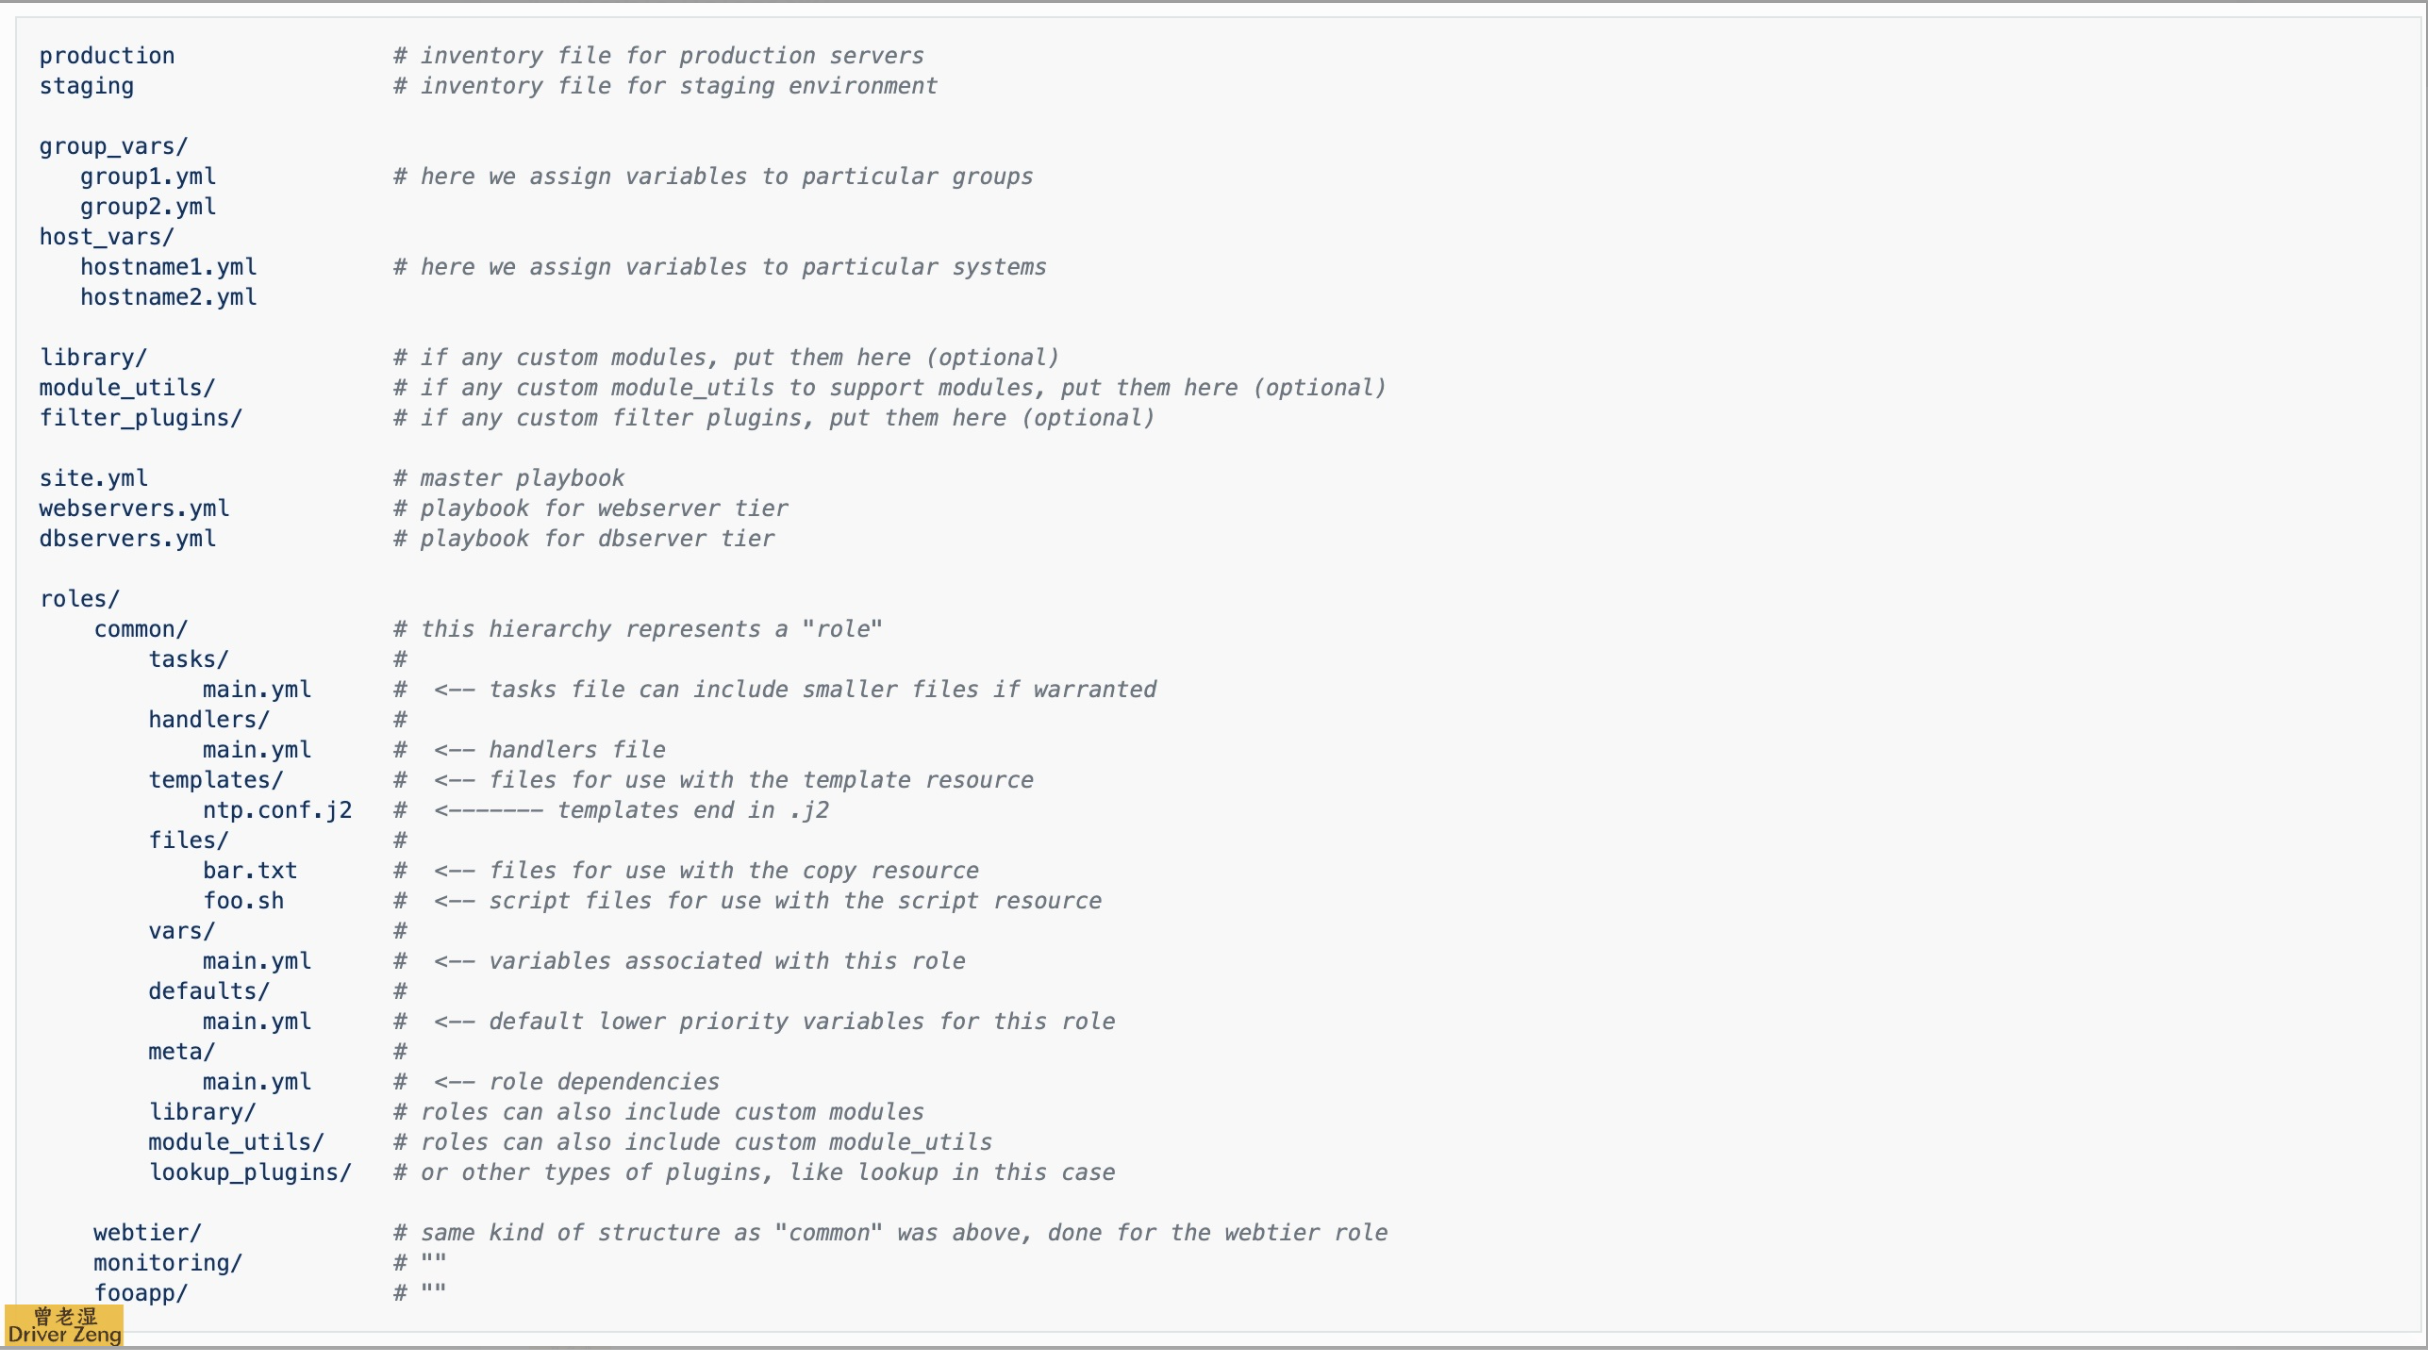Select the roles/ top-level directory
Viewport: 2428px width, 1350px height.
[79, 599]
